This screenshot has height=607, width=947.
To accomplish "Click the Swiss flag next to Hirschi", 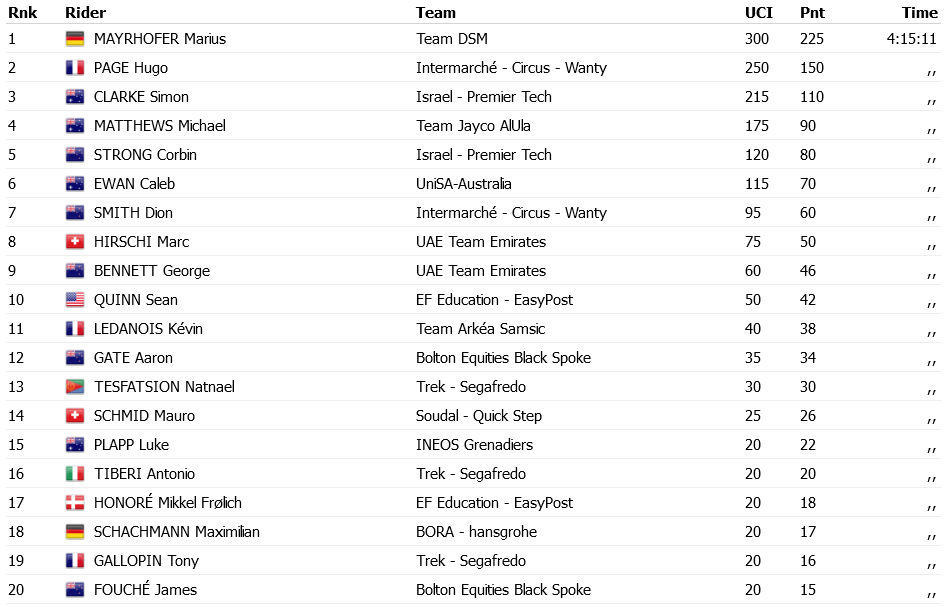I will pyautogui.click(x=74, y=242).
